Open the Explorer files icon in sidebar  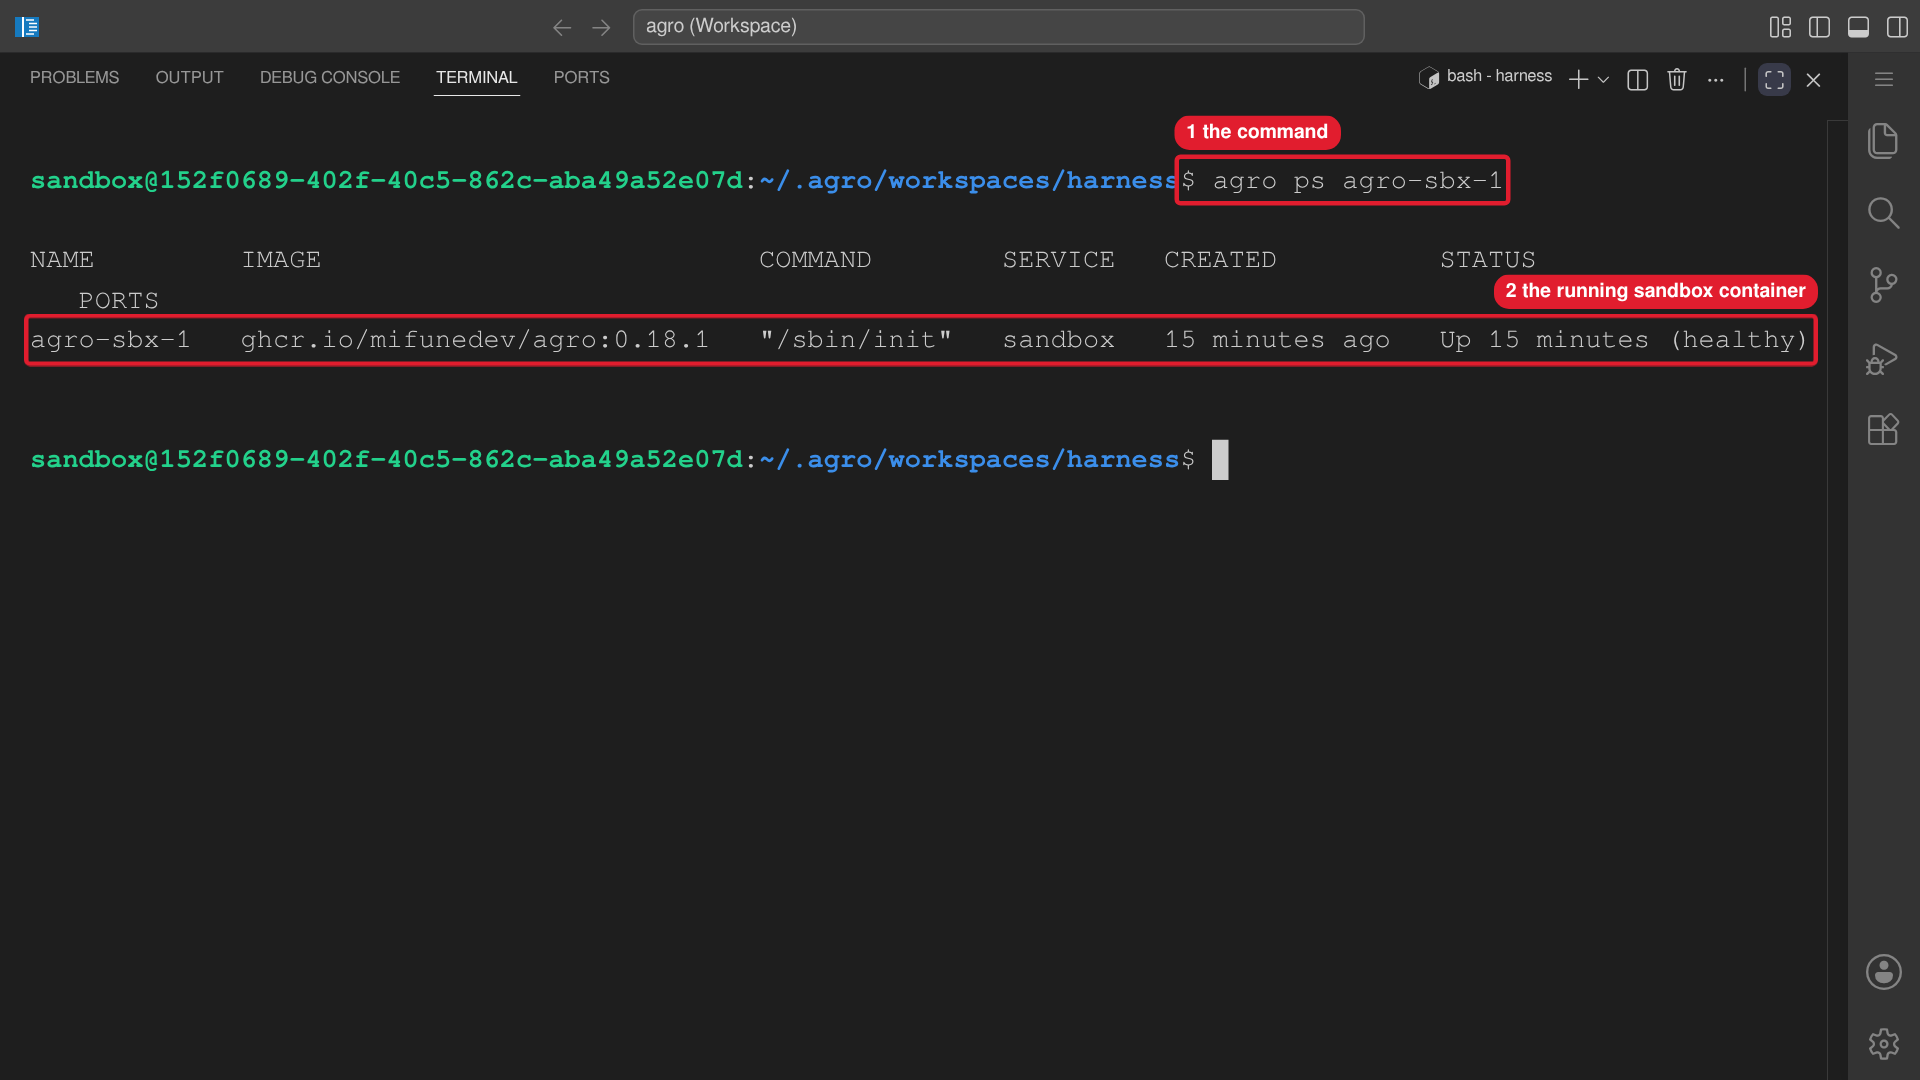[x=1883, y=141]
